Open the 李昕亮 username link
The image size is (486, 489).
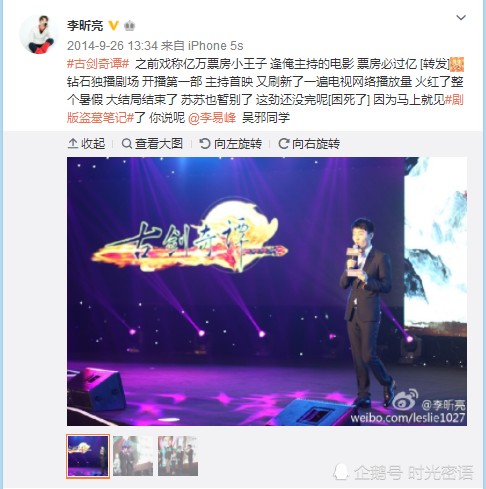point(85,26)
